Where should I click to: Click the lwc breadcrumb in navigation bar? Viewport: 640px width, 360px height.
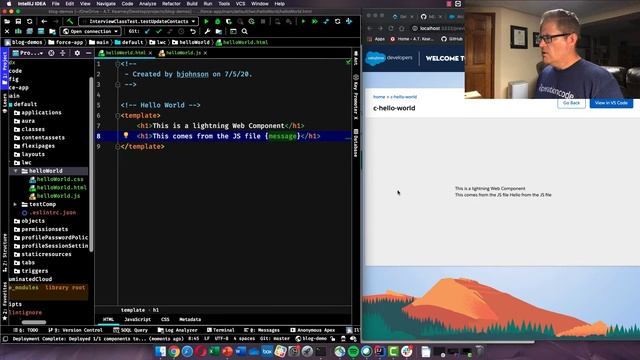(158, 42)
